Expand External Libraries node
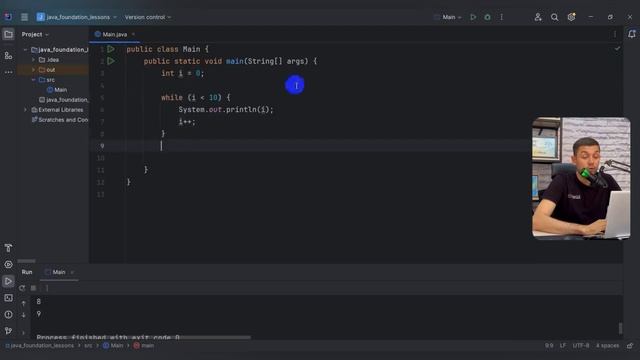Screen dimensions: 640x360 25,110
